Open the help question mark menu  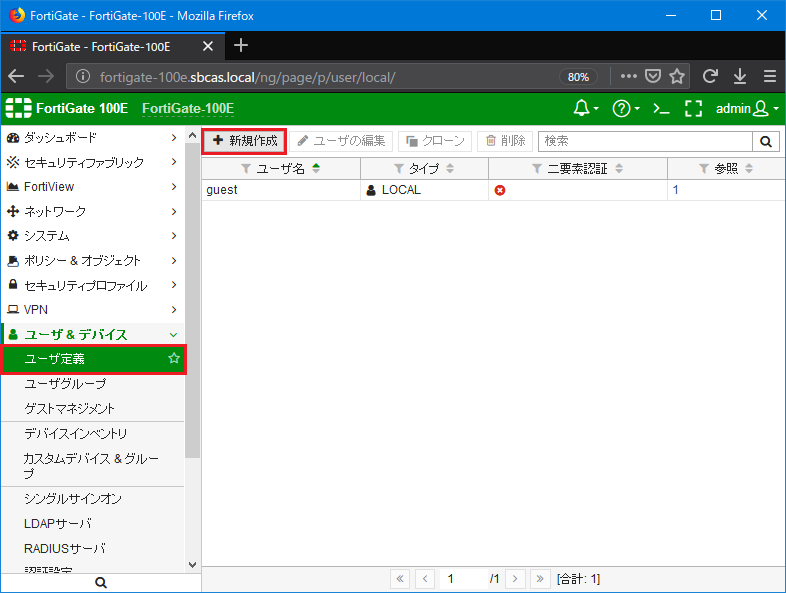(x=626, y=108)
